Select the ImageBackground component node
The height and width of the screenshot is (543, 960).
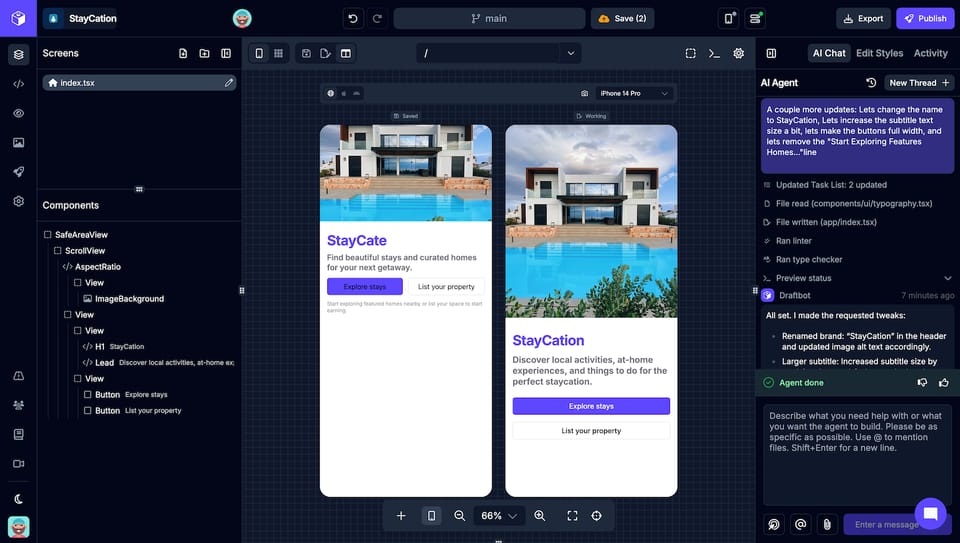[x=129, y=299]
